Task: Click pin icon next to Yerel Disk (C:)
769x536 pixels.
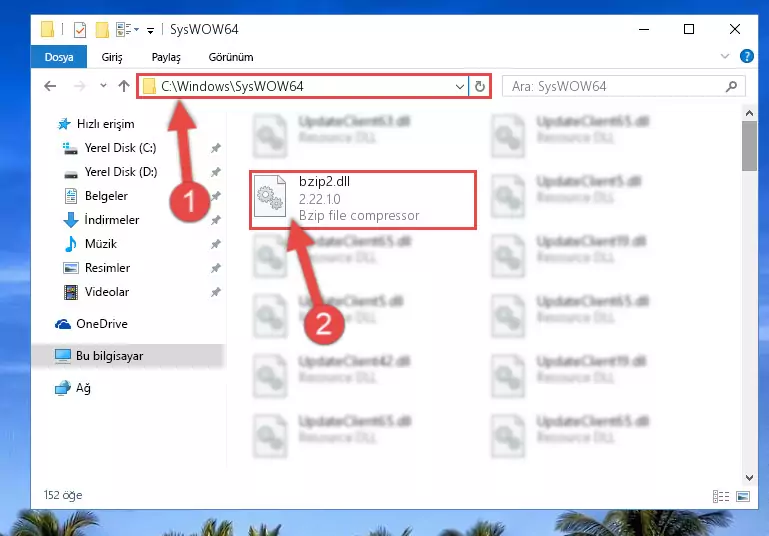Action: coord(216,148)
